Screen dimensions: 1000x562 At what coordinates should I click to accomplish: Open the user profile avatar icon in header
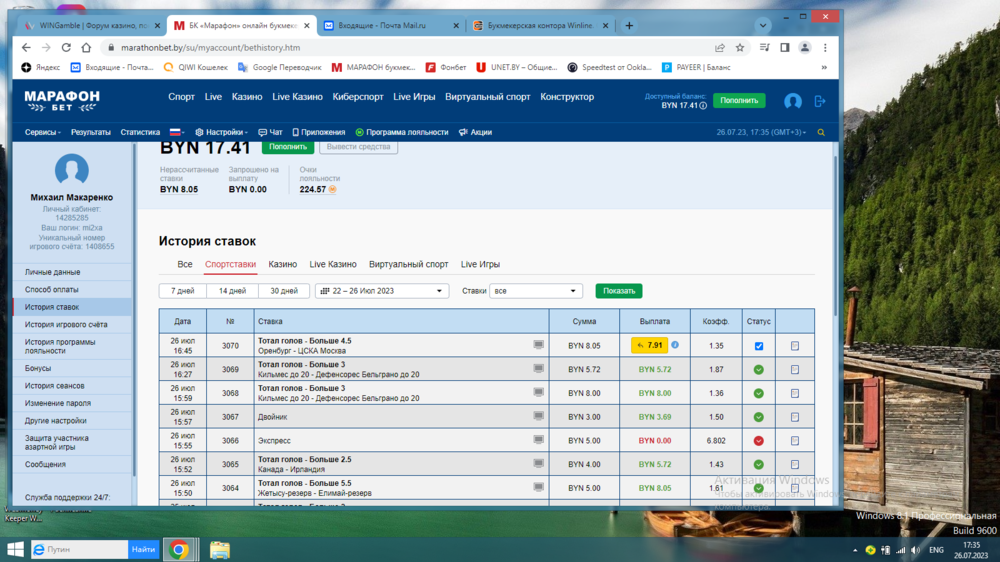point(793,101)
